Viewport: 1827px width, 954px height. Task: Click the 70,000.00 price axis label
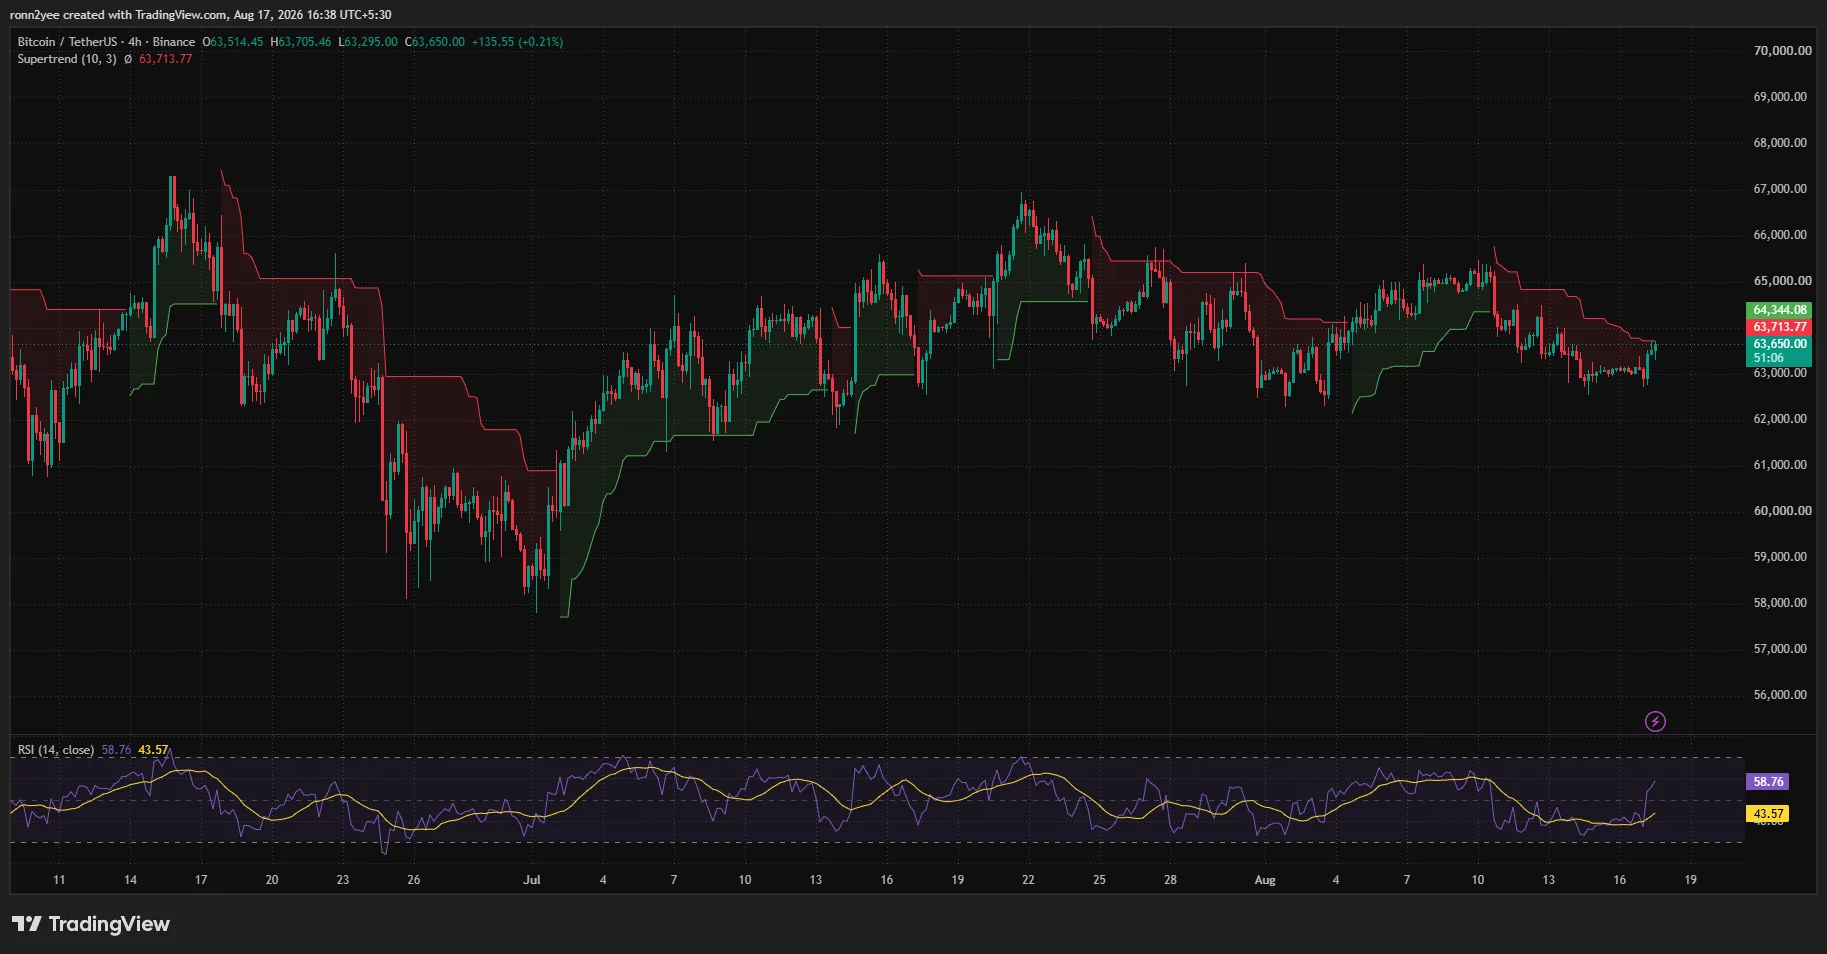point(1782,51)
